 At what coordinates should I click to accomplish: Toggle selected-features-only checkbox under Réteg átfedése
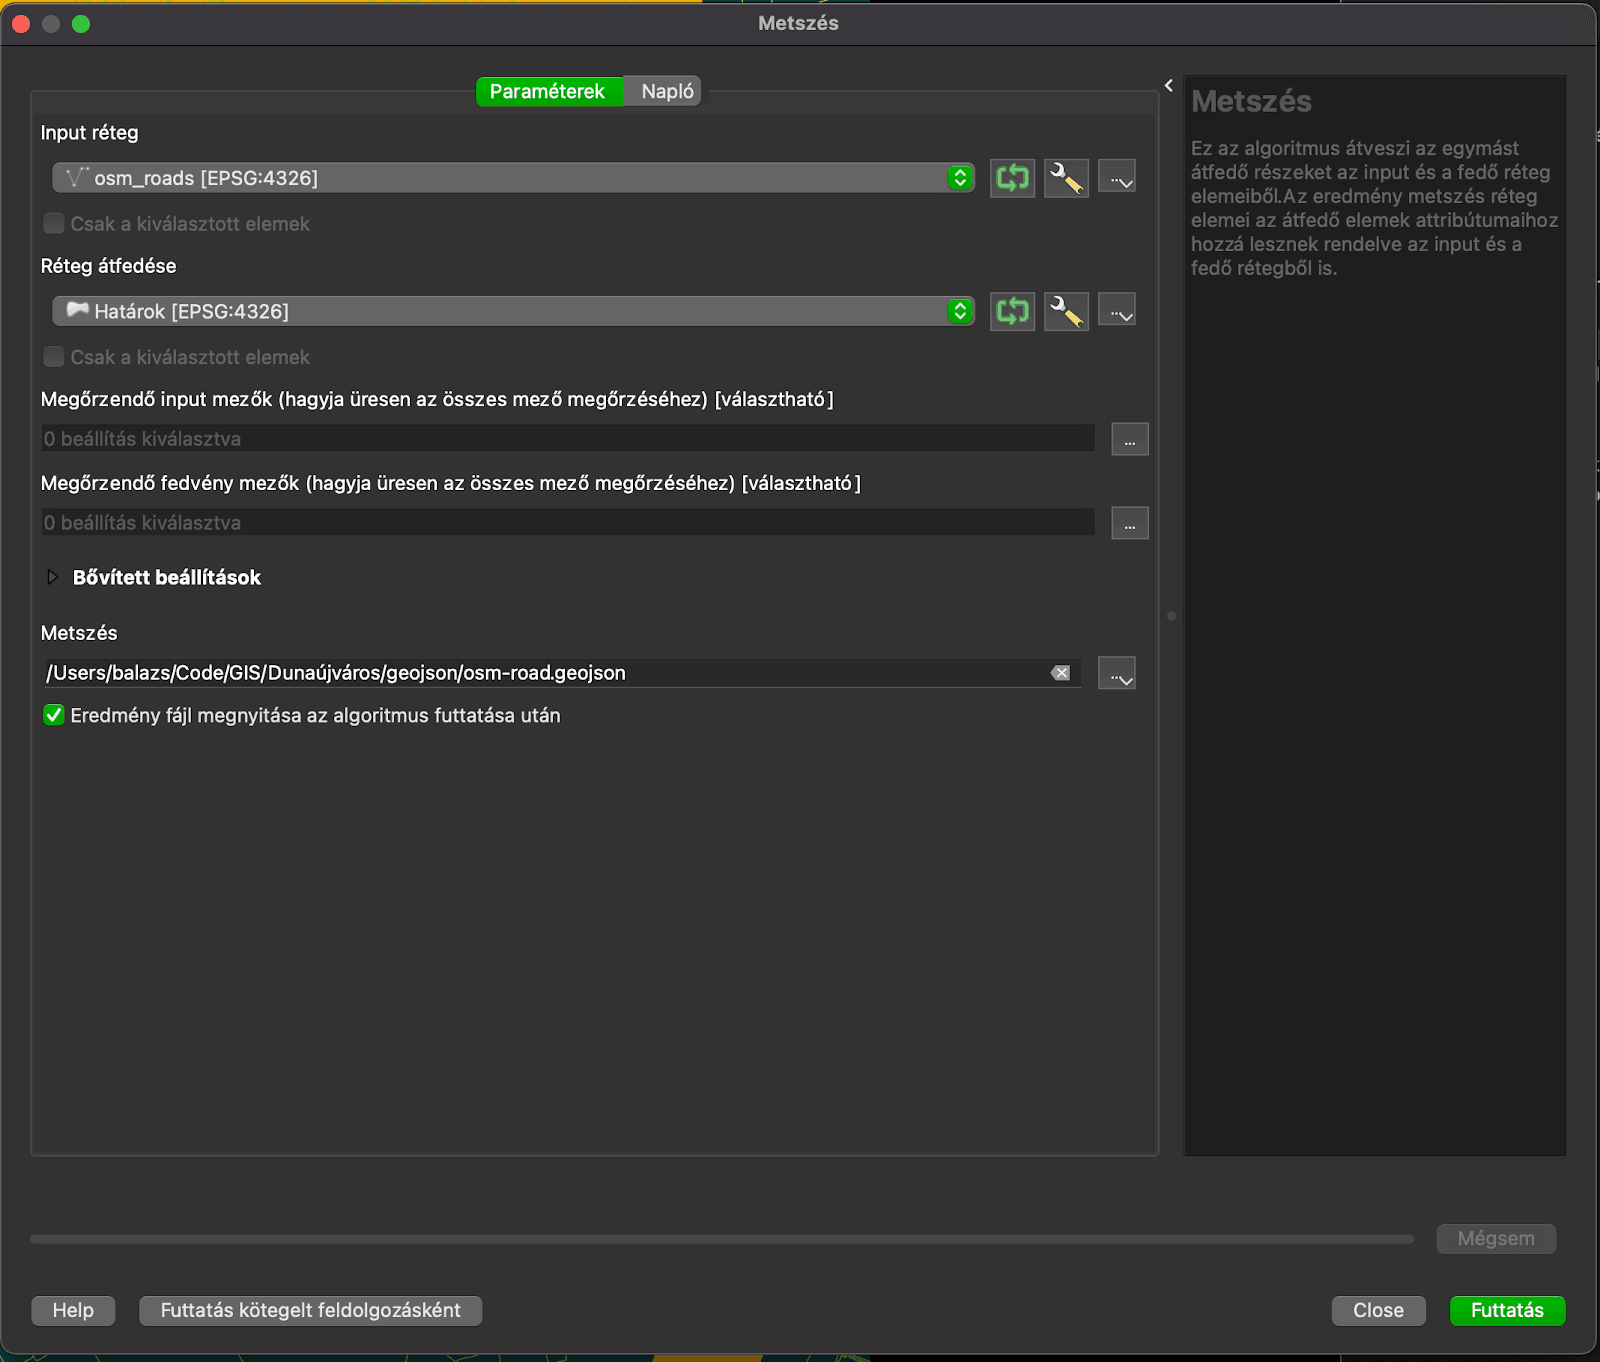(54, 357)
